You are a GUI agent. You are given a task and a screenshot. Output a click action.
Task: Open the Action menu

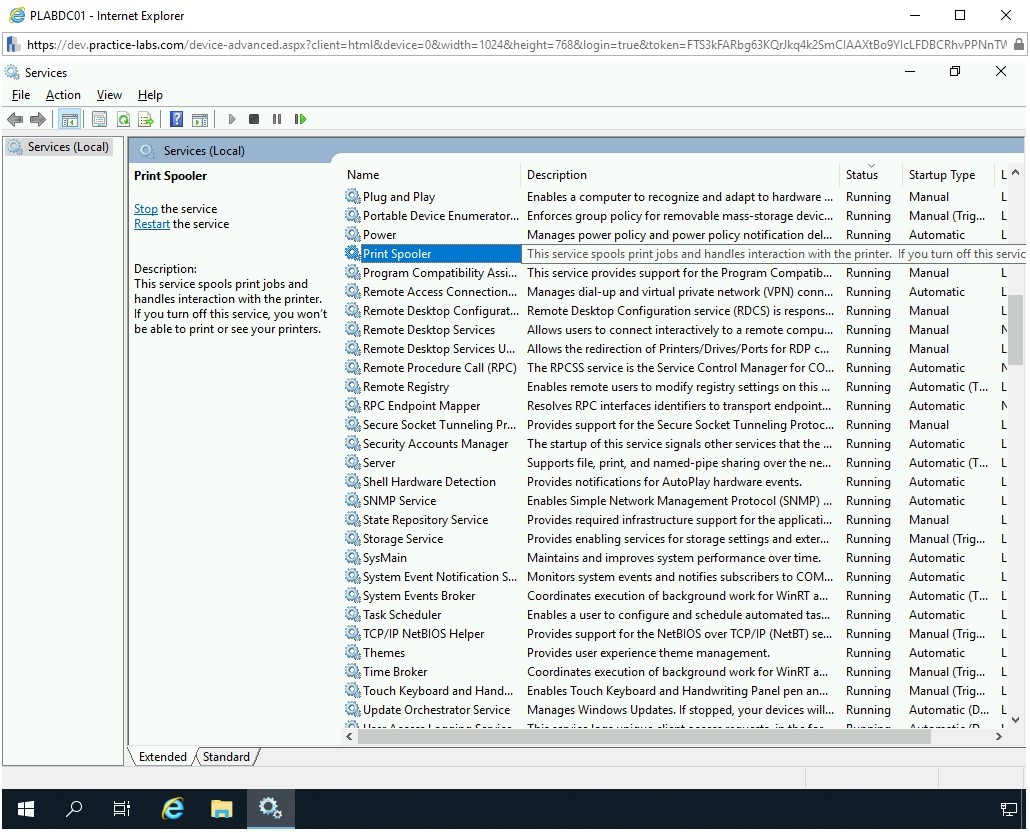(63, 95)
